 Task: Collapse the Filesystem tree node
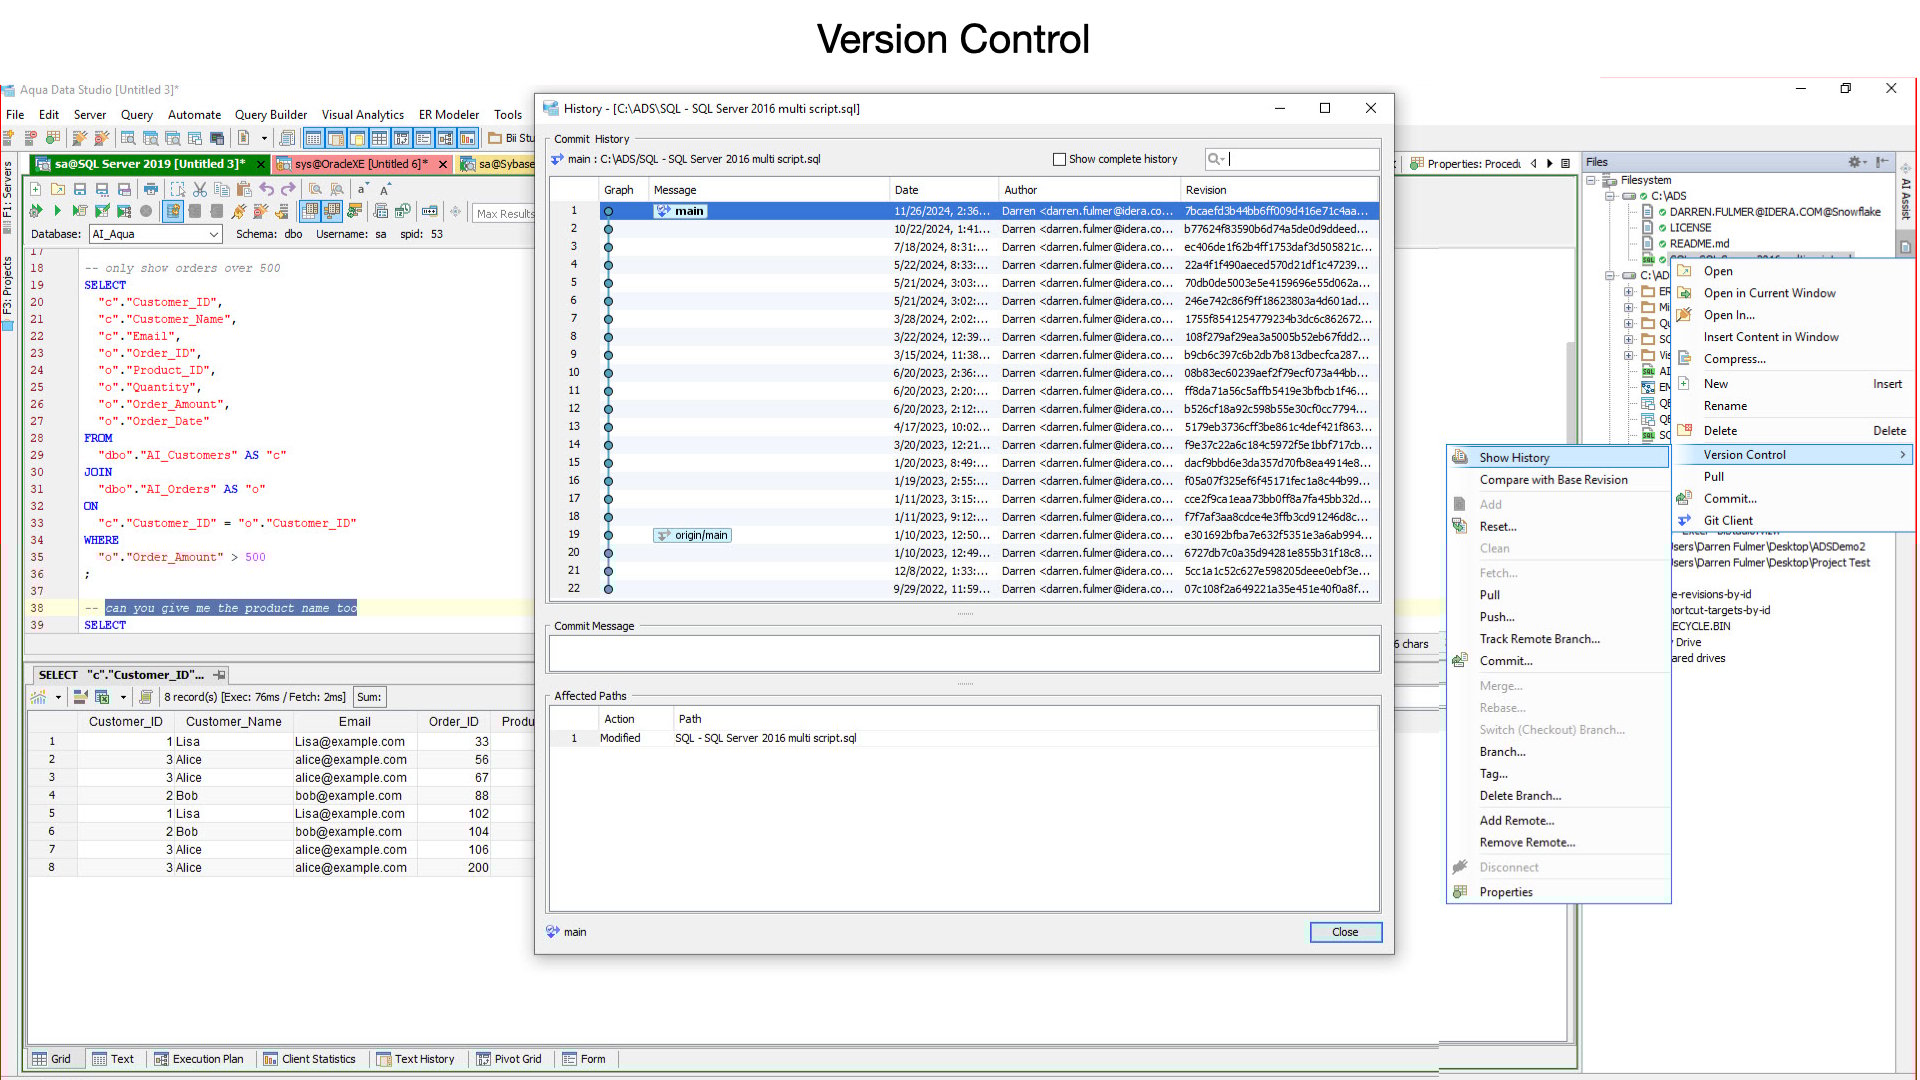click(x=1591, y=180)
